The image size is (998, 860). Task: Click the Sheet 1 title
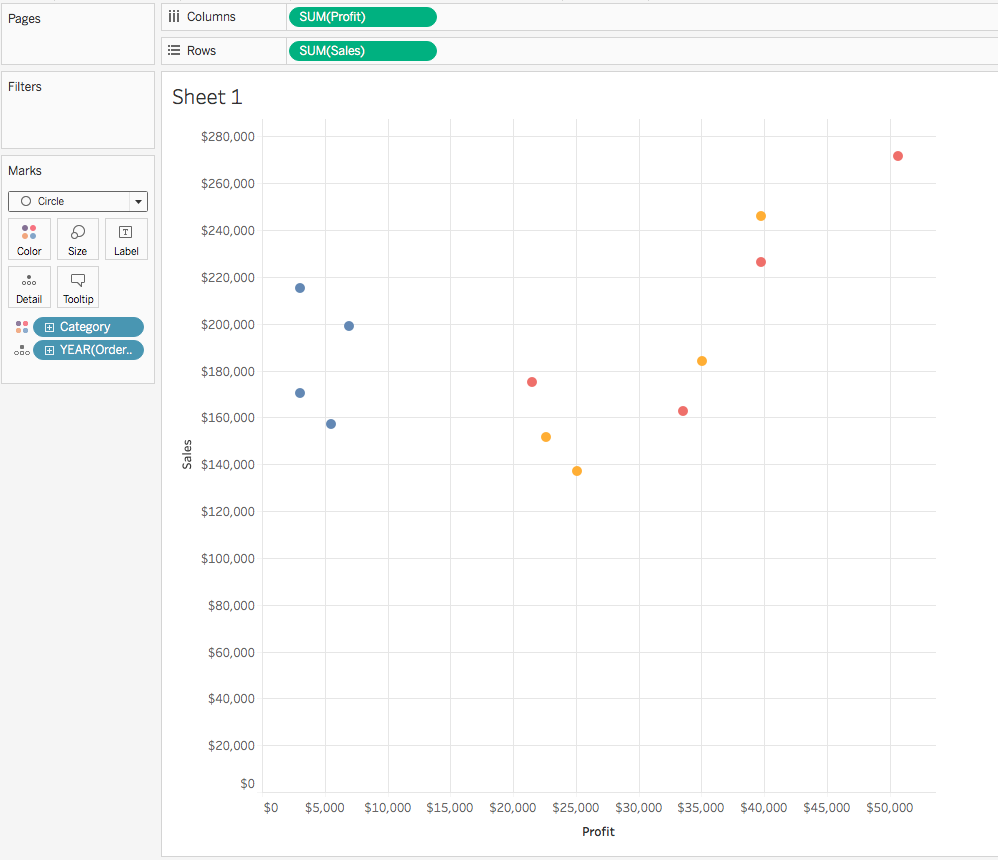point(207,96)
